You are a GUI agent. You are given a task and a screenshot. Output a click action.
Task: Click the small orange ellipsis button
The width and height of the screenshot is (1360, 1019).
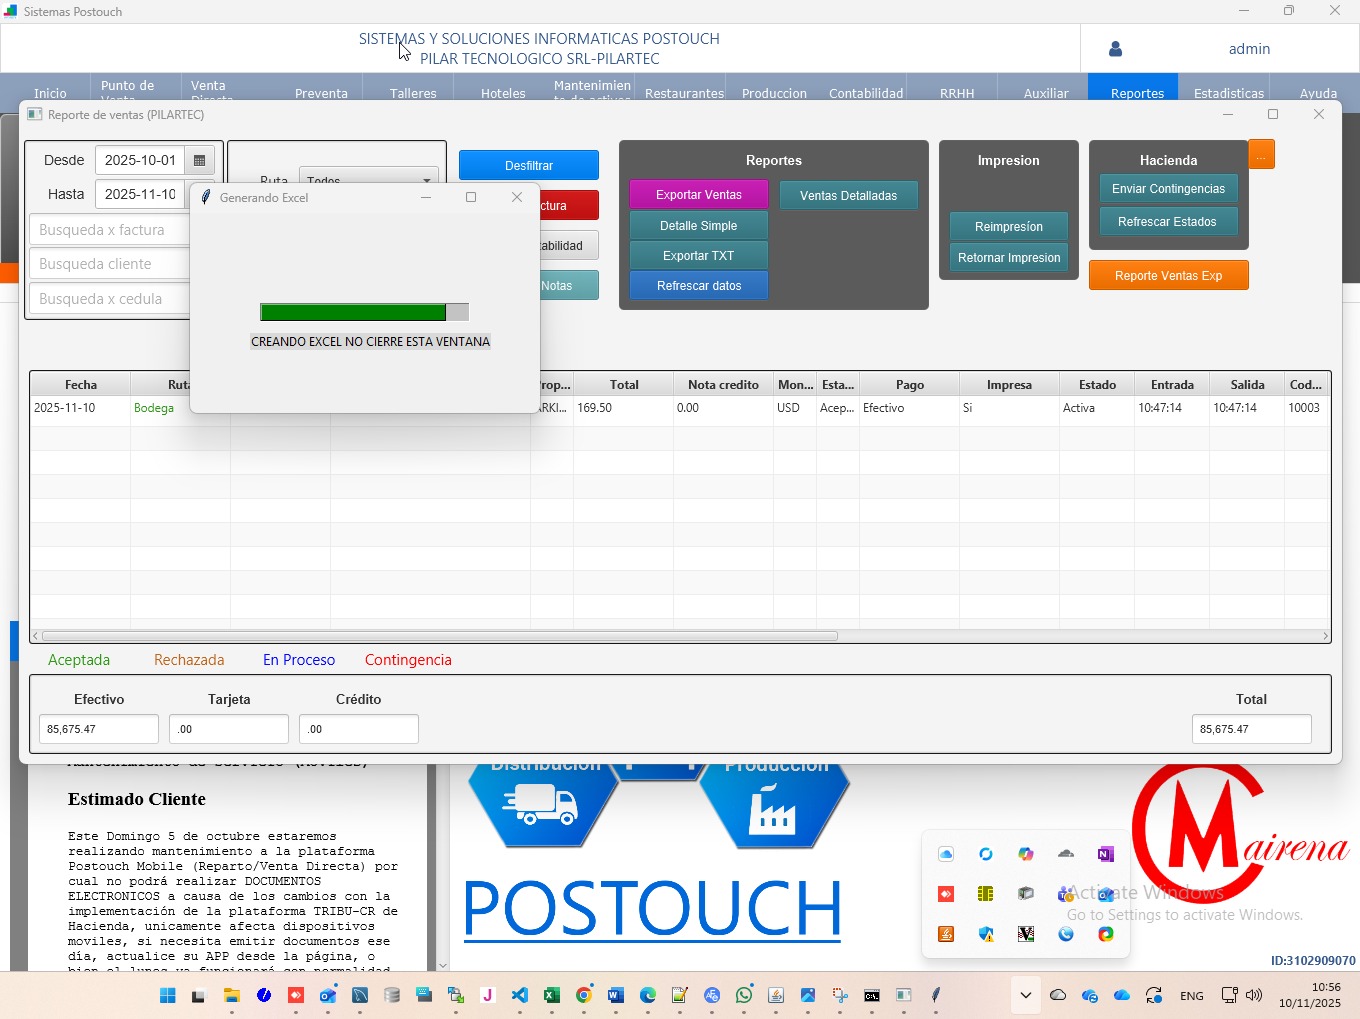coord(1261,155)
